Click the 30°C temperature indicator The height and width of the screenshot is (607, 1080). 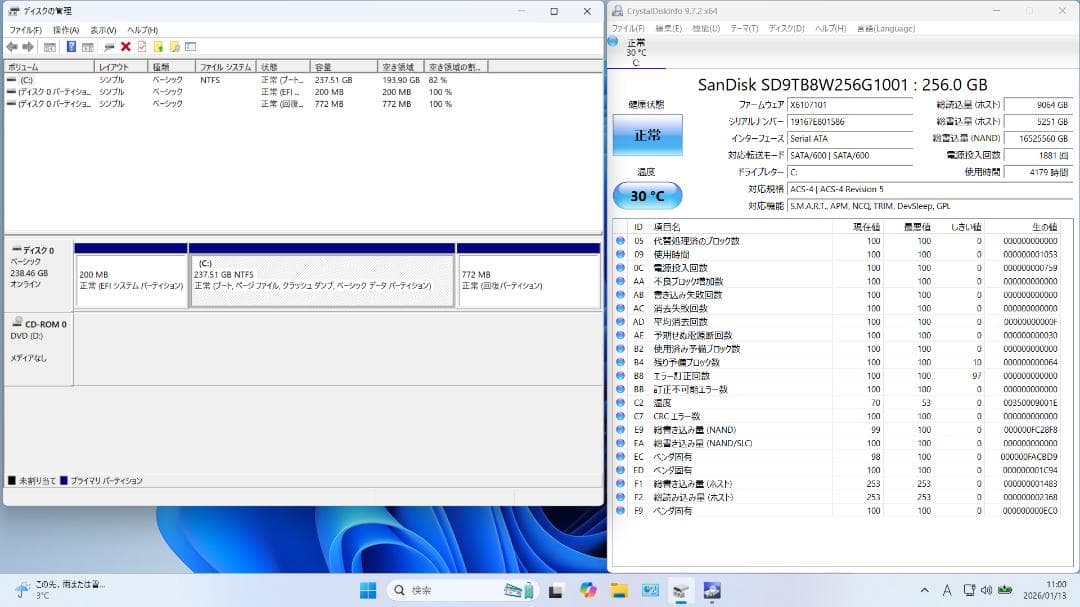coord(646,196)
